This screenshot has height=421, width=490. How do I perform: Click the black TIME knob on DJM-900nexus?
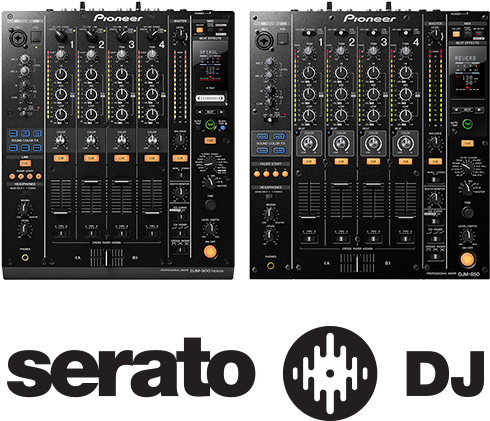click(210, 204)
